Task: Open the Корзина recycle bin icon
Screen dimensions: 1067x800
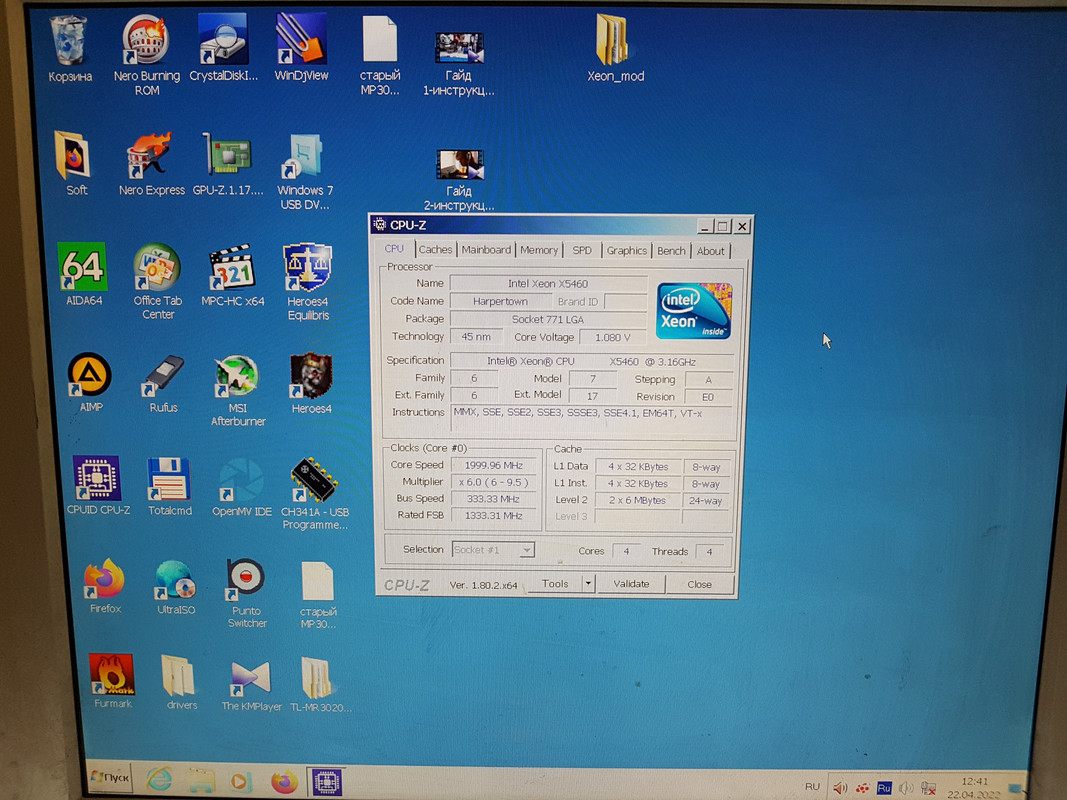Action: click(x=69, y=49)
